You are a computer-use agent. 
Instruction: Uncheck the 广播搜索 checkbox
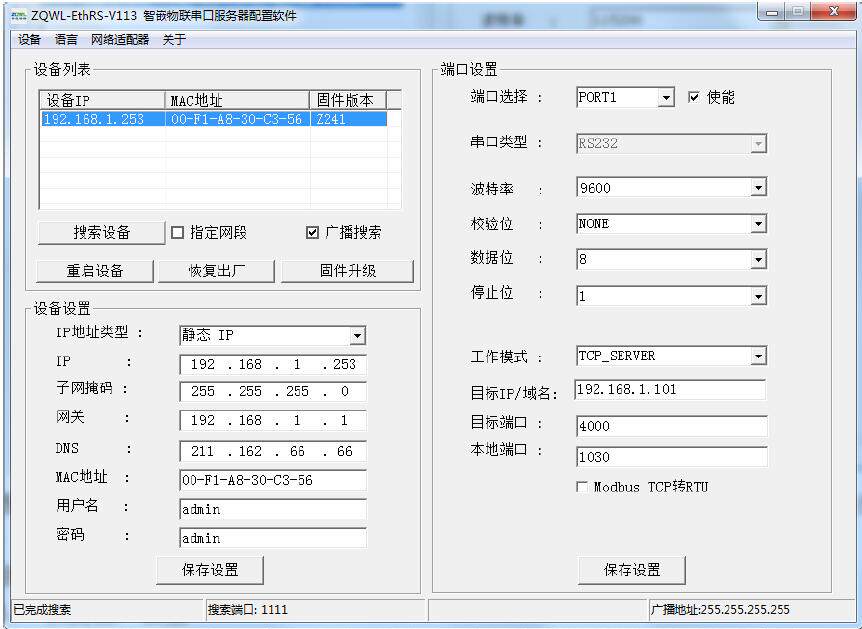tap(312, 233)
